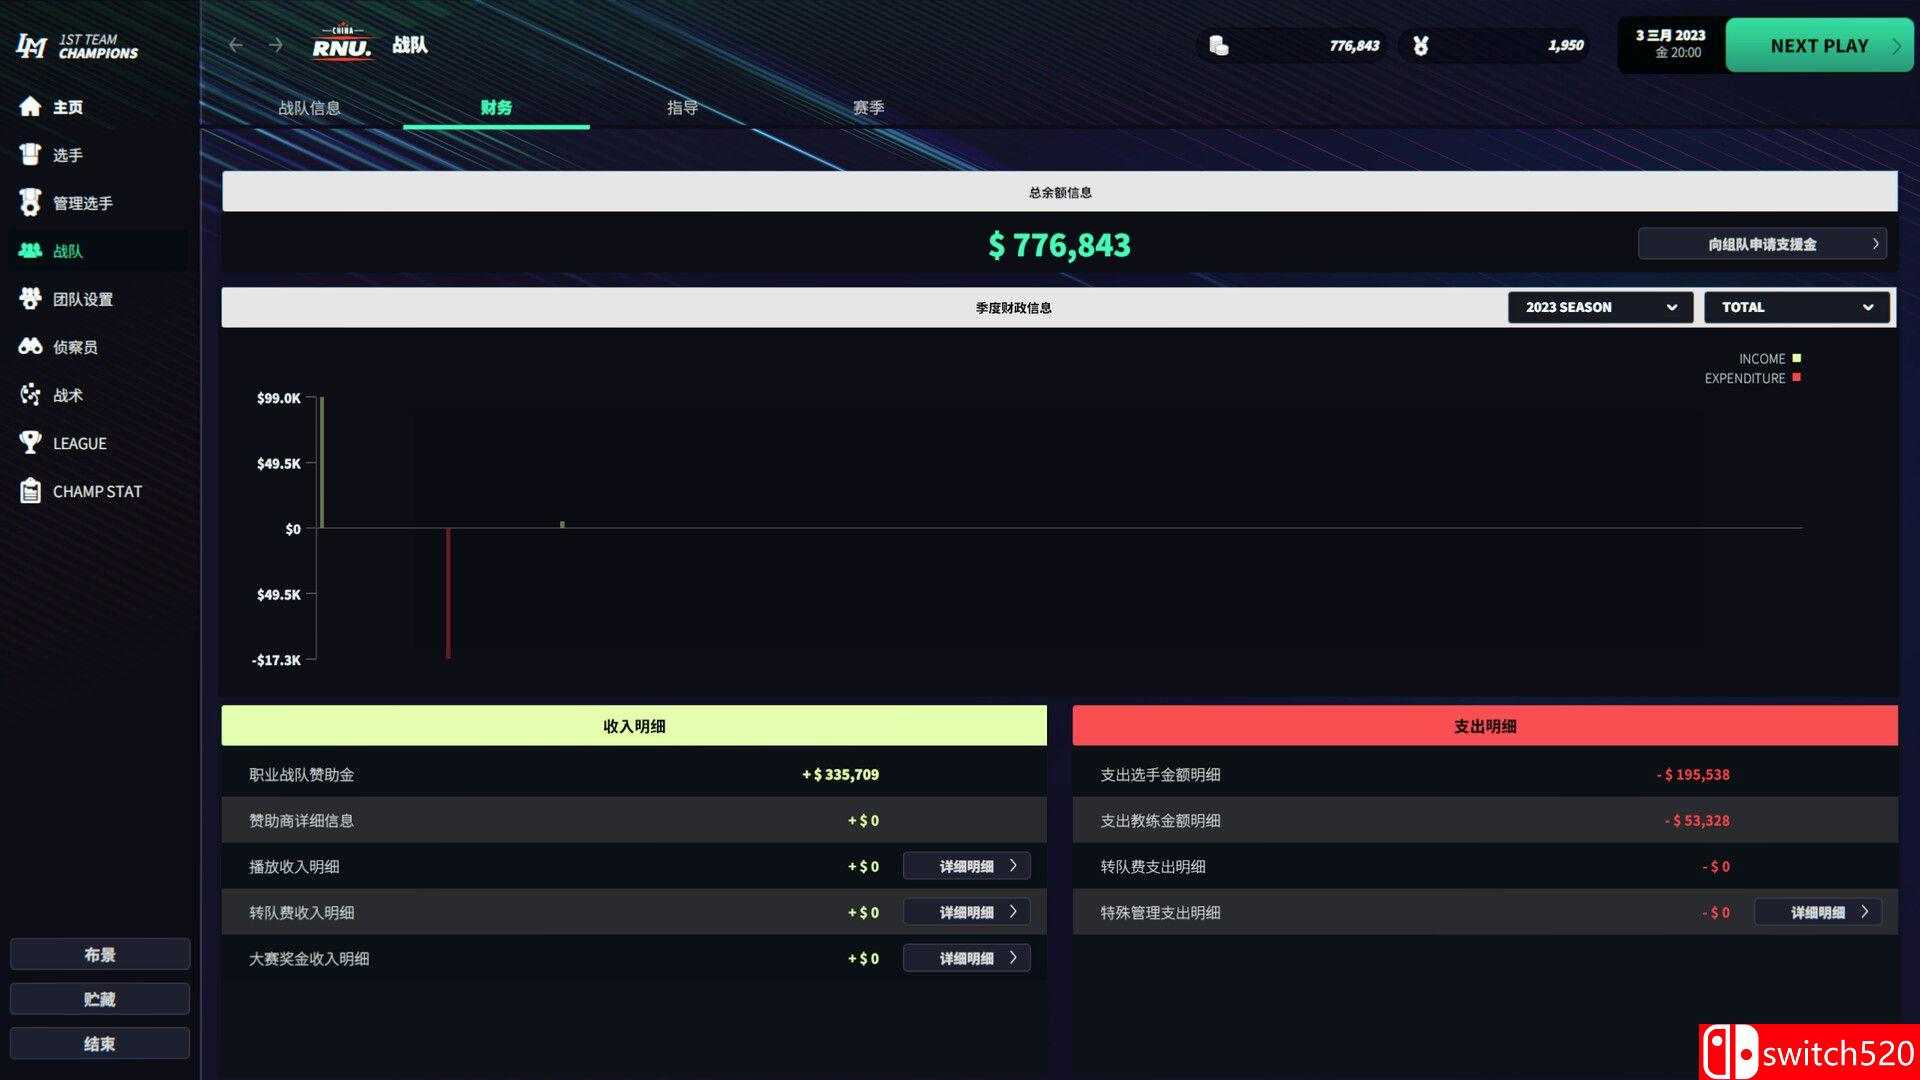Click 向组队申请支援金 button
Screen dimensions: 1920x1080
[1762, 244]
